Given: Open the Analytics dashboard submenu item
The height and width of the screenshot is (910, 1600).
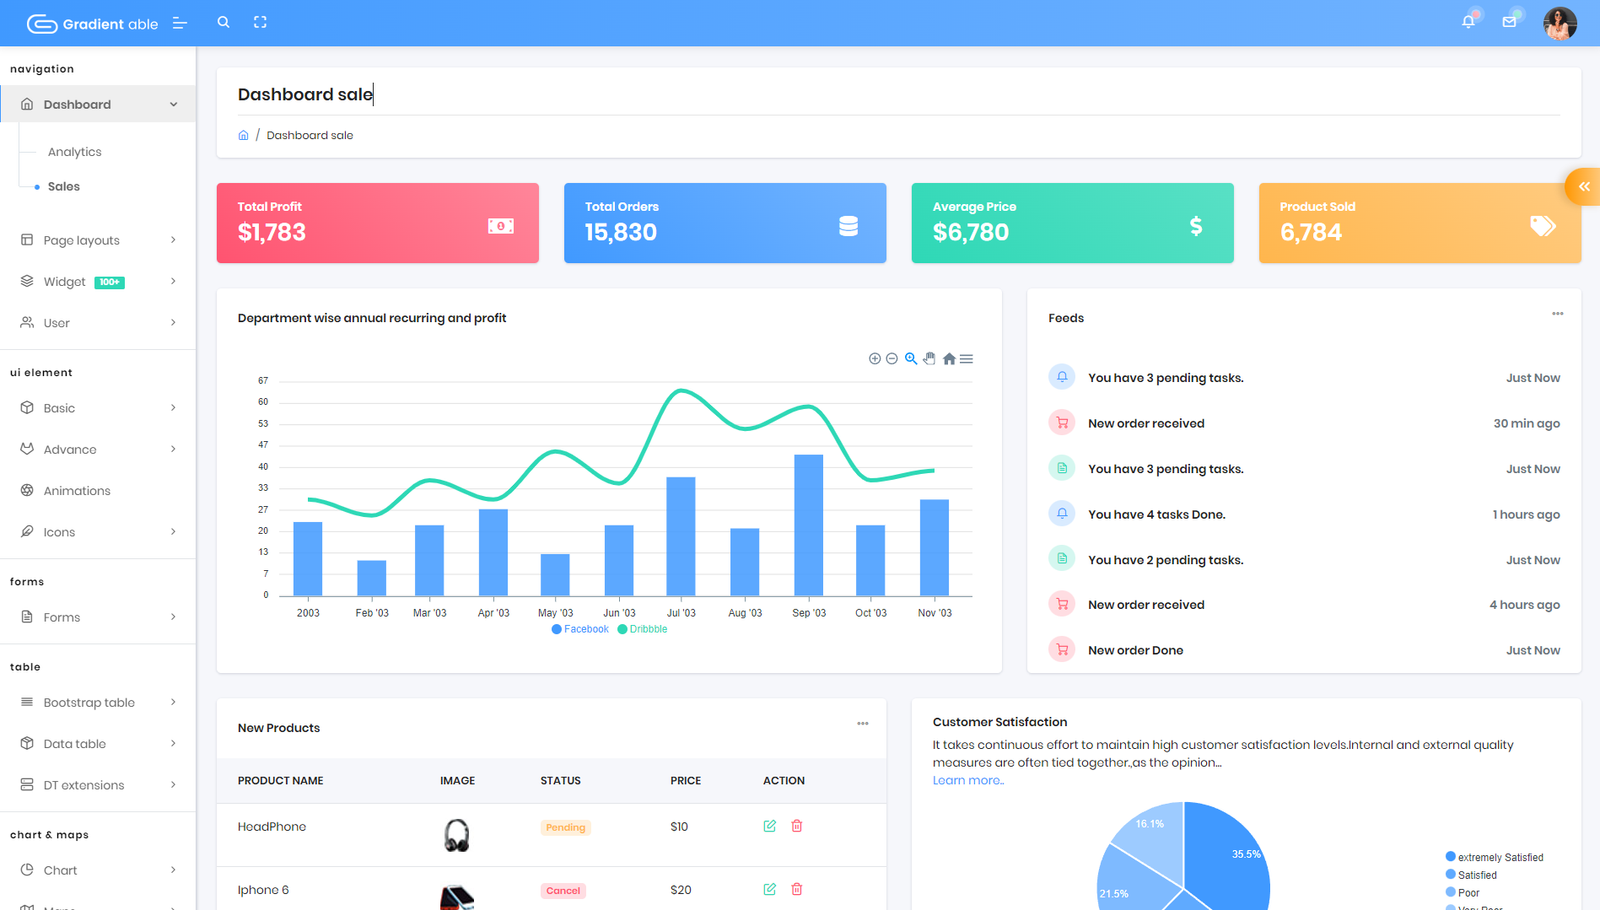Looking at the screenshot, I should tap(75, 152).
